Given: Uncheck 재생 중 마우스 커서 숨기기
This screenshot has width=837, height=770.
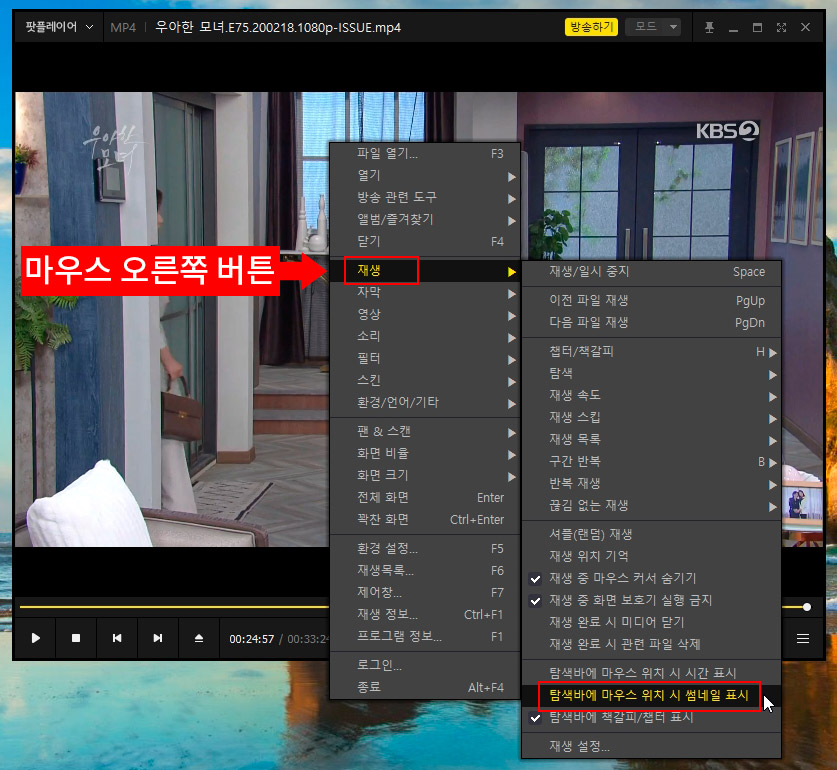Looking at the screenshot, I should pyautogui.click(x=651, y=578).
